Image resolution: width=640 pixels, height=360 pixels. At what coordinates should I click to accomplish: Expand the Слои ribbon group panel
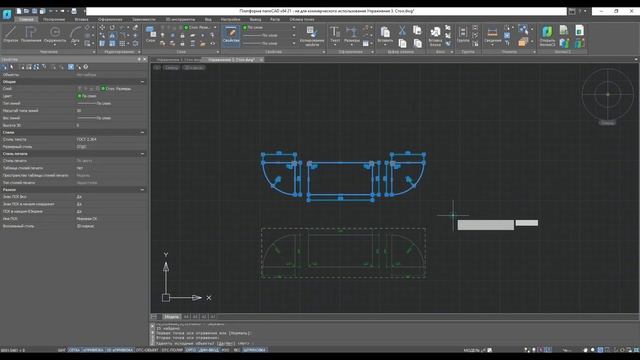pyautogui.click(x=218, y=52)
